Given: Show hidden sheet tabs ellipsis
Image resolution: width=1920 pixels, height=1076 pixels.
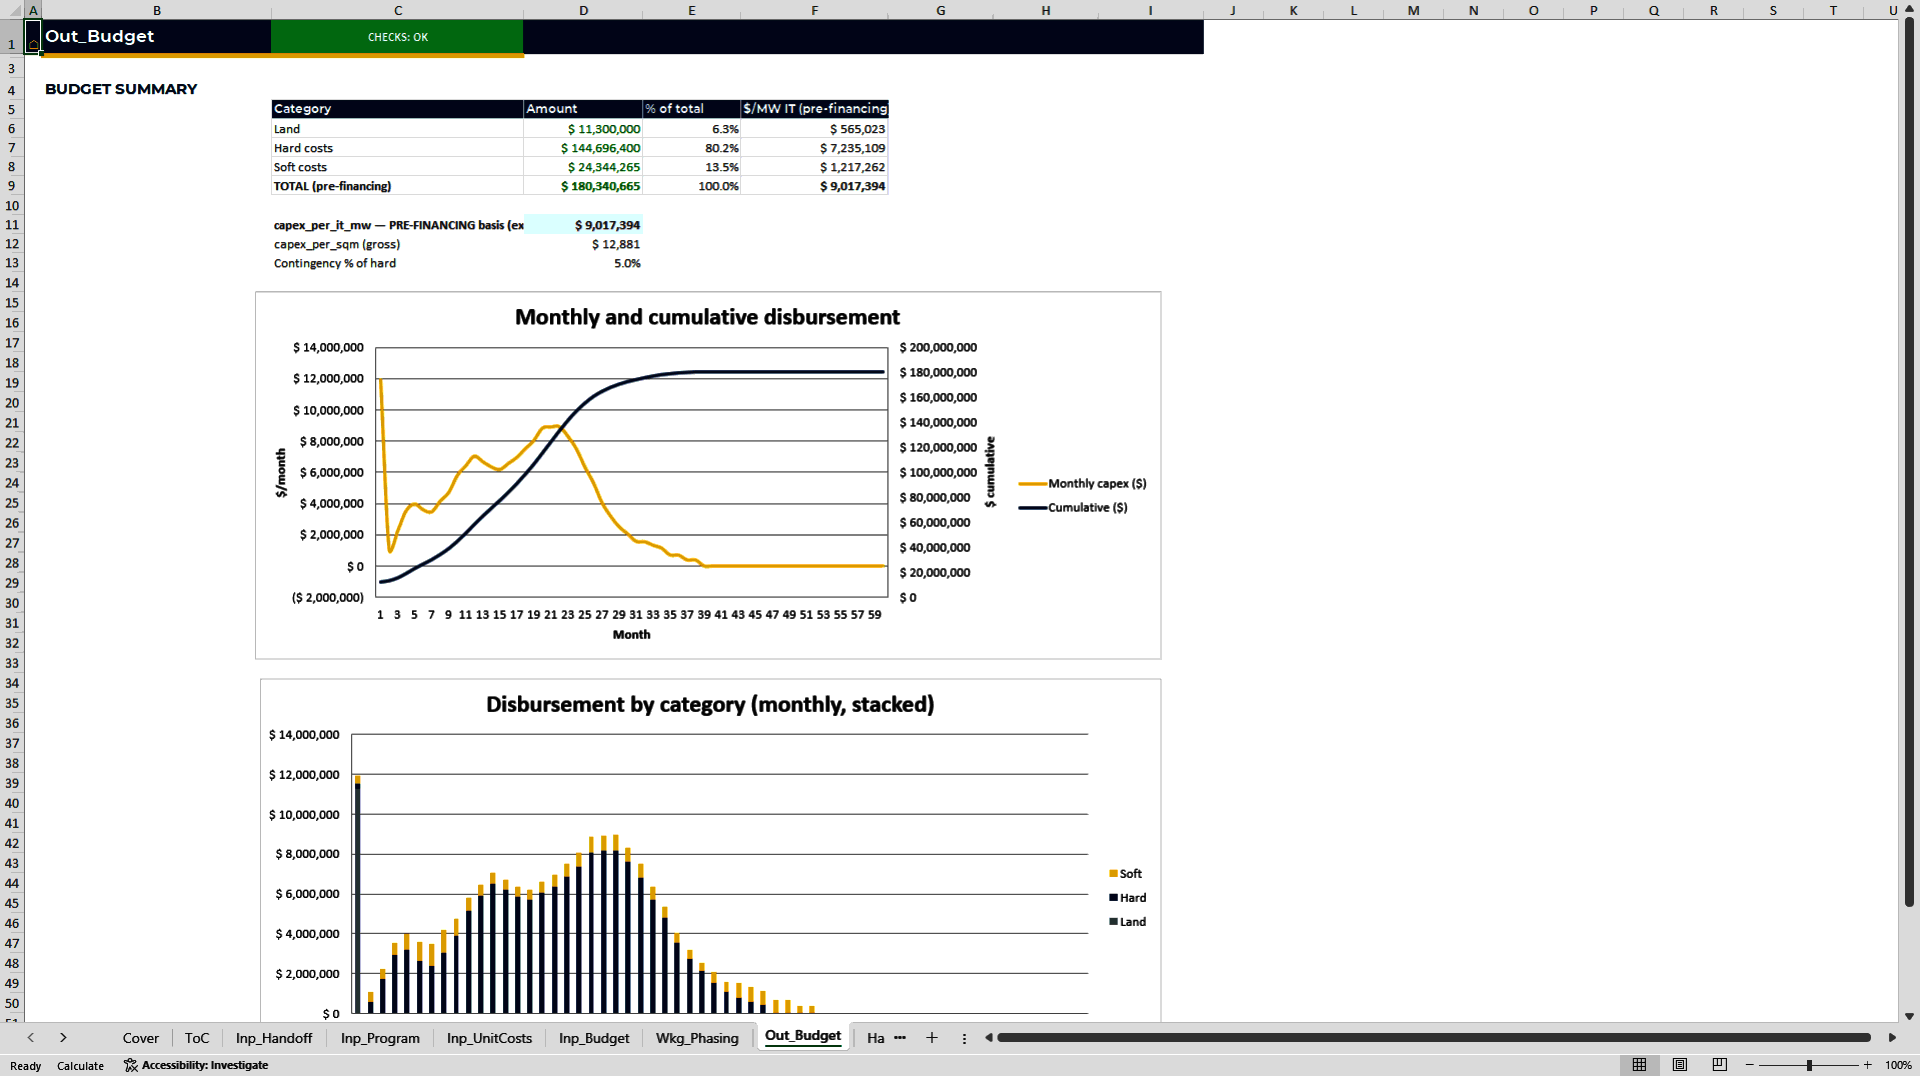Looking at the screenshot, I should (900, 1037).
